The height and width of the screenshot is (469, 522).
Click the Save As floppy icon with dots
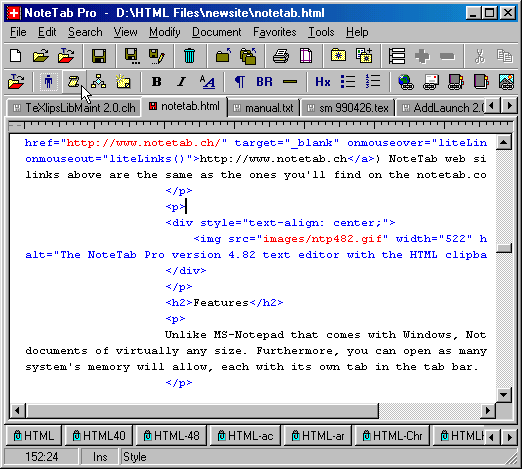131,56
